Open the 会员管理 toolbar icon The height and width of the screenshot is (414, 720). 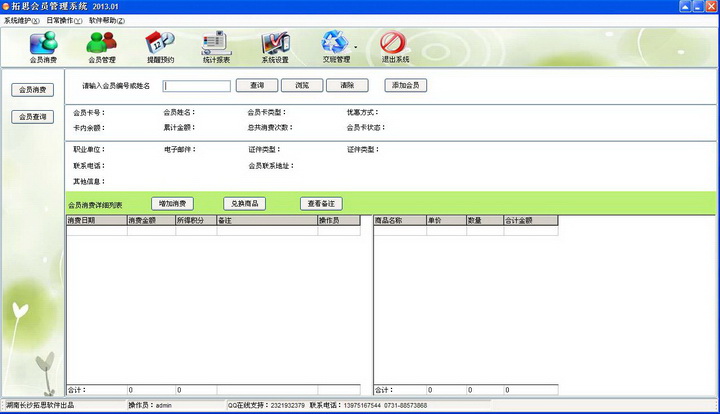101,47
